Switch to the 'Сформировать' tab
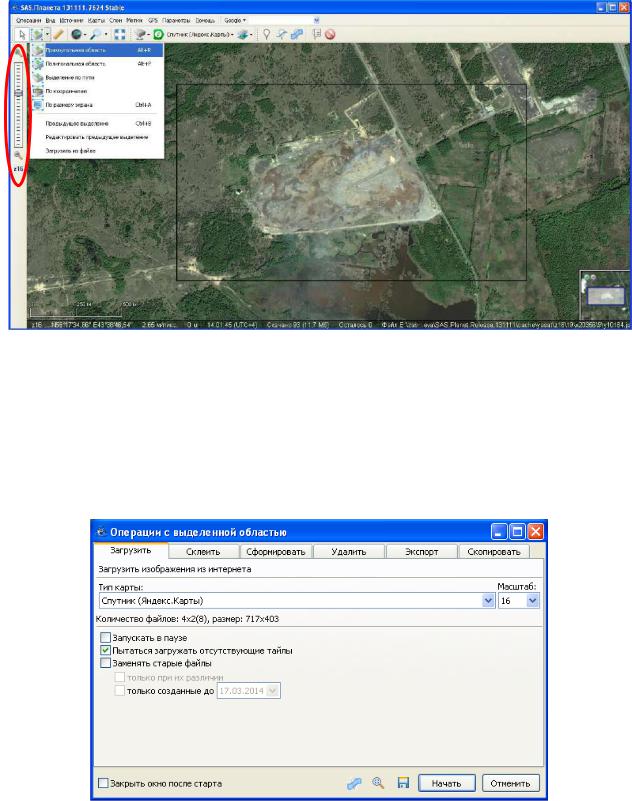The height and width of the screenshot is (801, 632). coord(276,552)
